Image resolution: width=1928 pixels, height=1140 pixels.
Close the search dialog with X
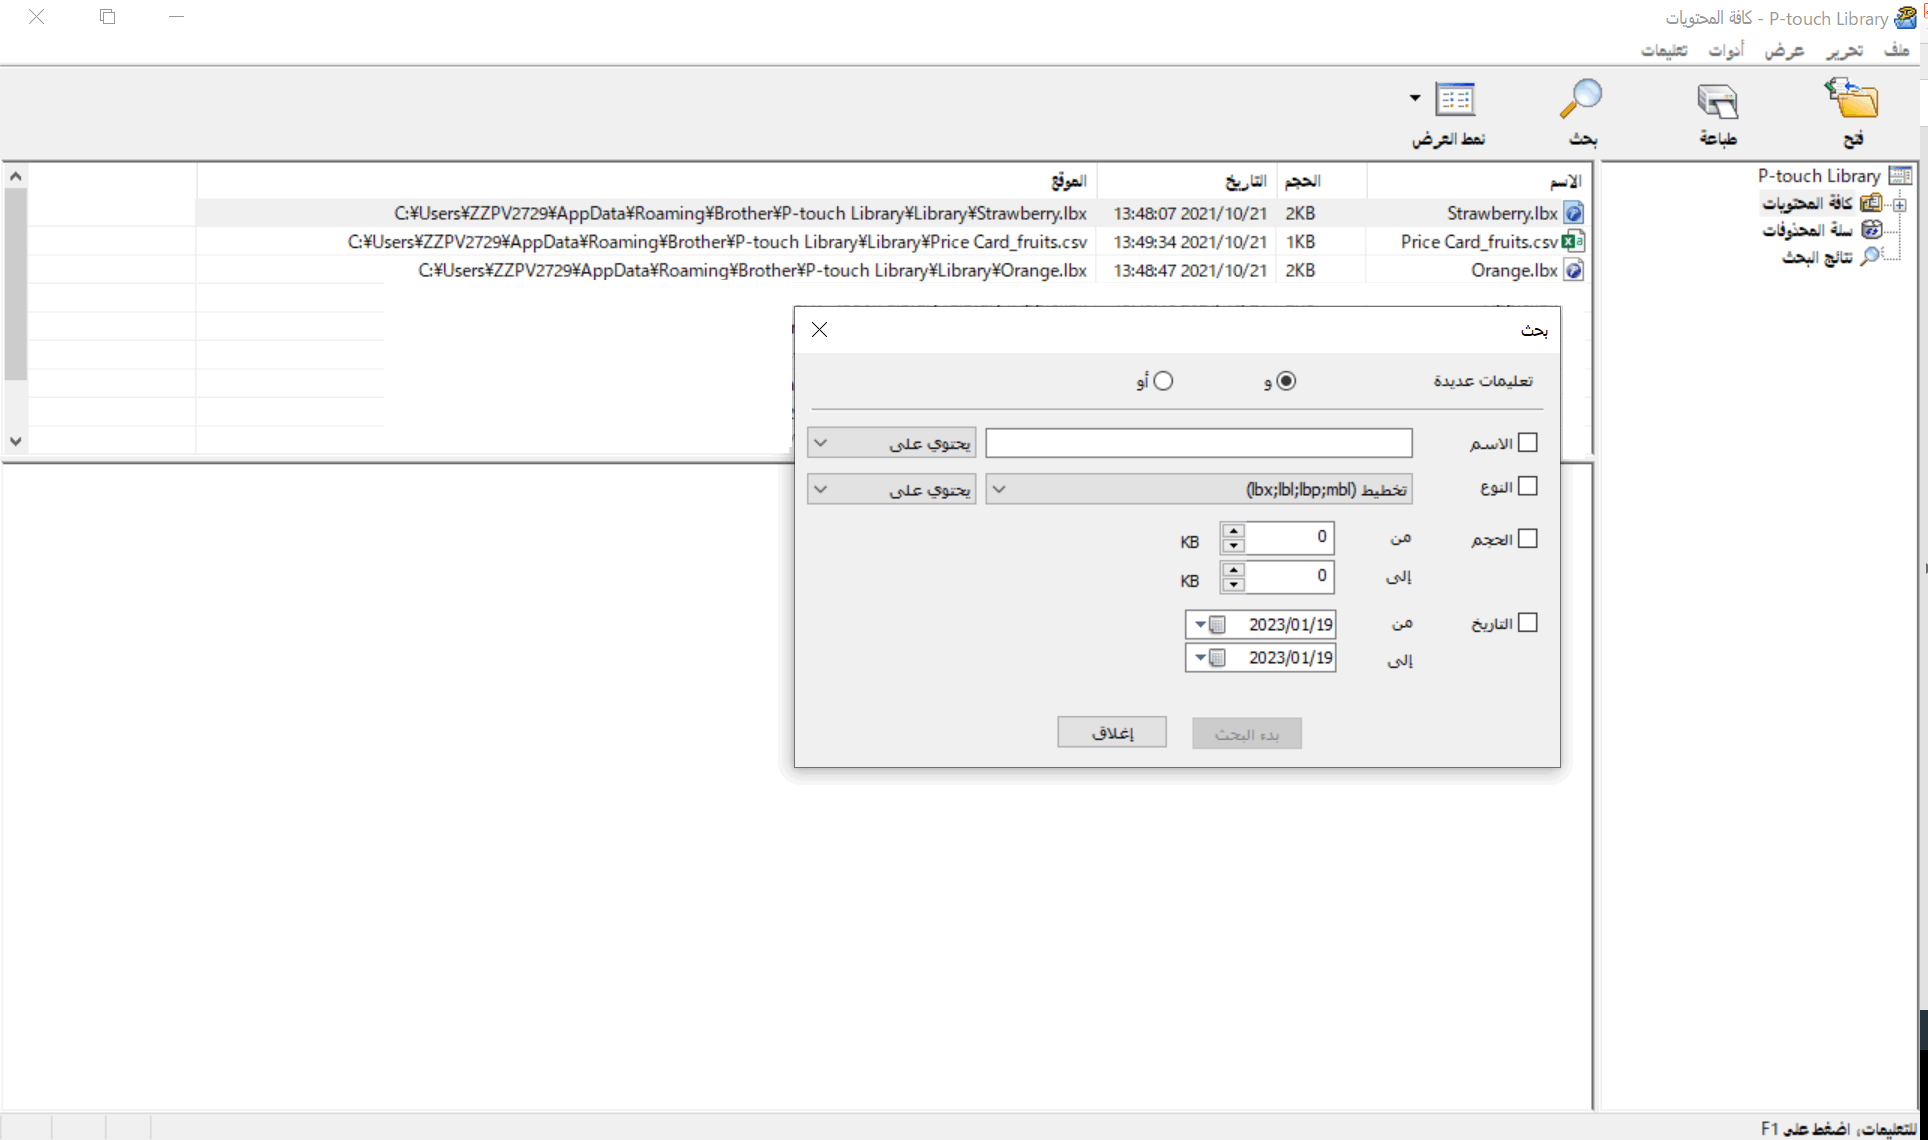pyautogui.click(x=819, y=330)
